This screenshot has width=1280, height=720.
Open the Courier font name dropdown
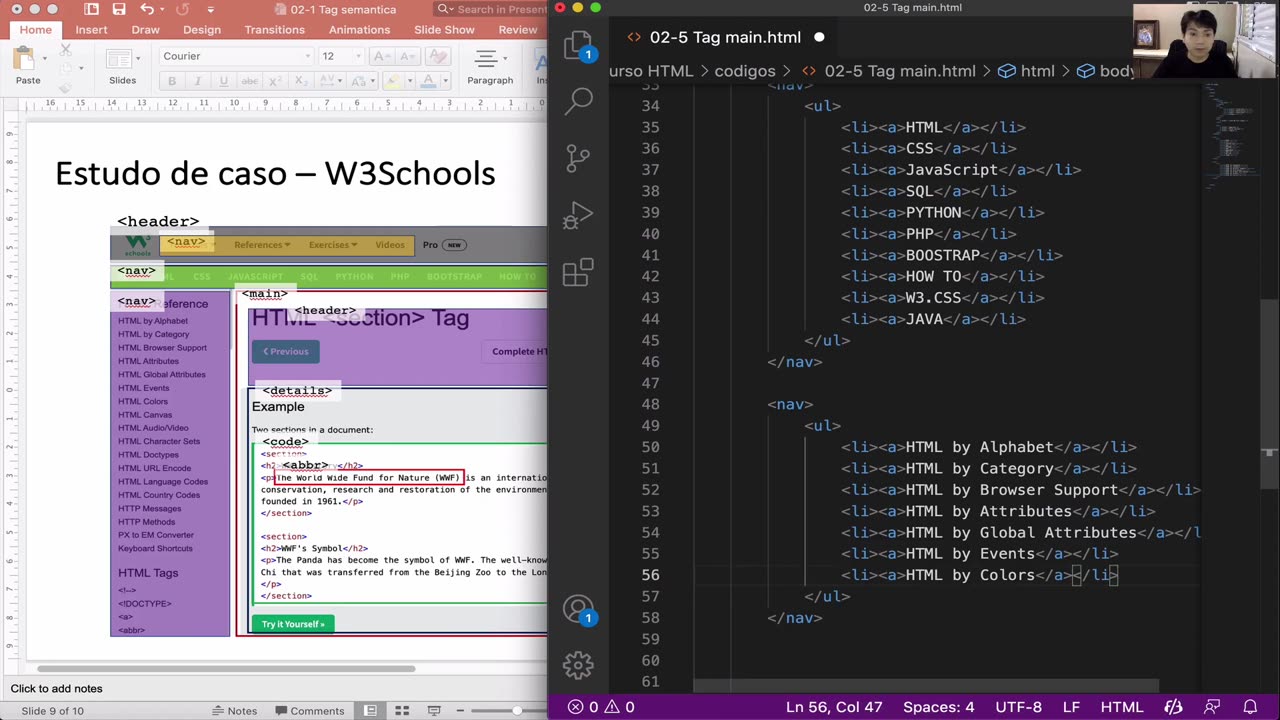pos(308,56)
